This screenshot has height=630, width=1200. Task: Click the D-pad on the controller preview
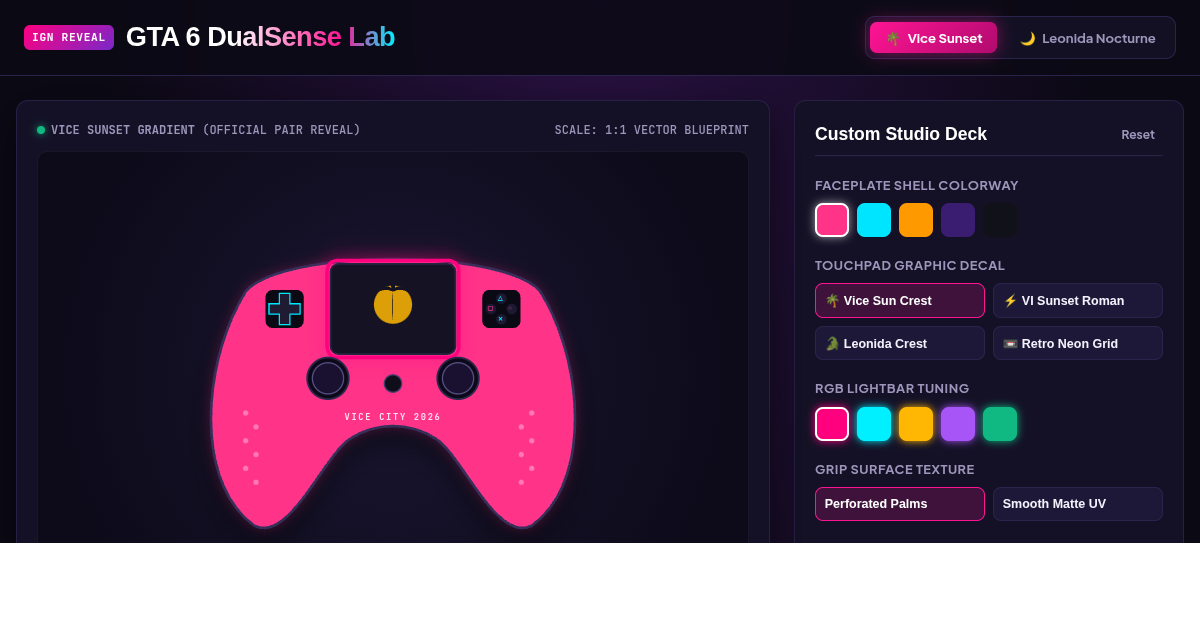click(x=284, y=309)
